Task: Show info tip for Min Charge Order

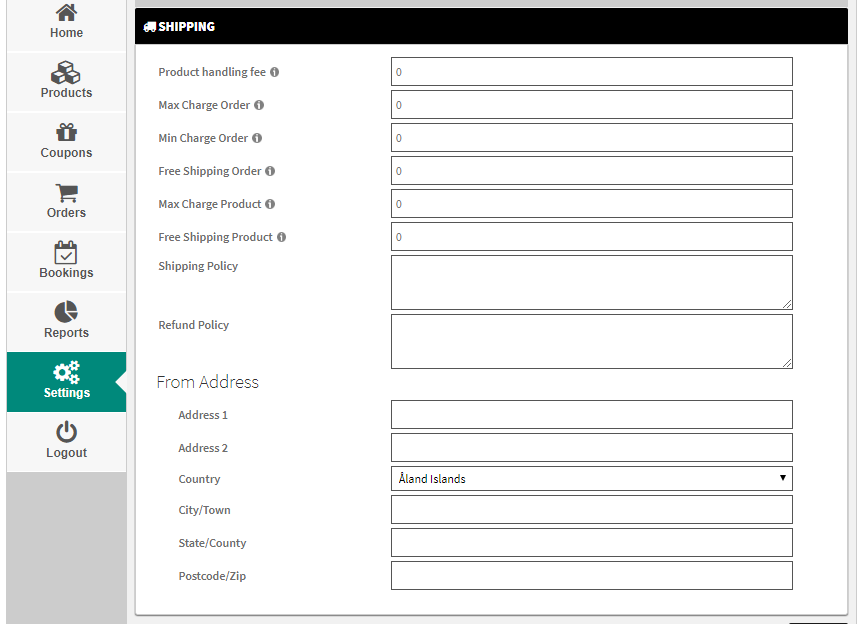Action: (x=257, y=138)
